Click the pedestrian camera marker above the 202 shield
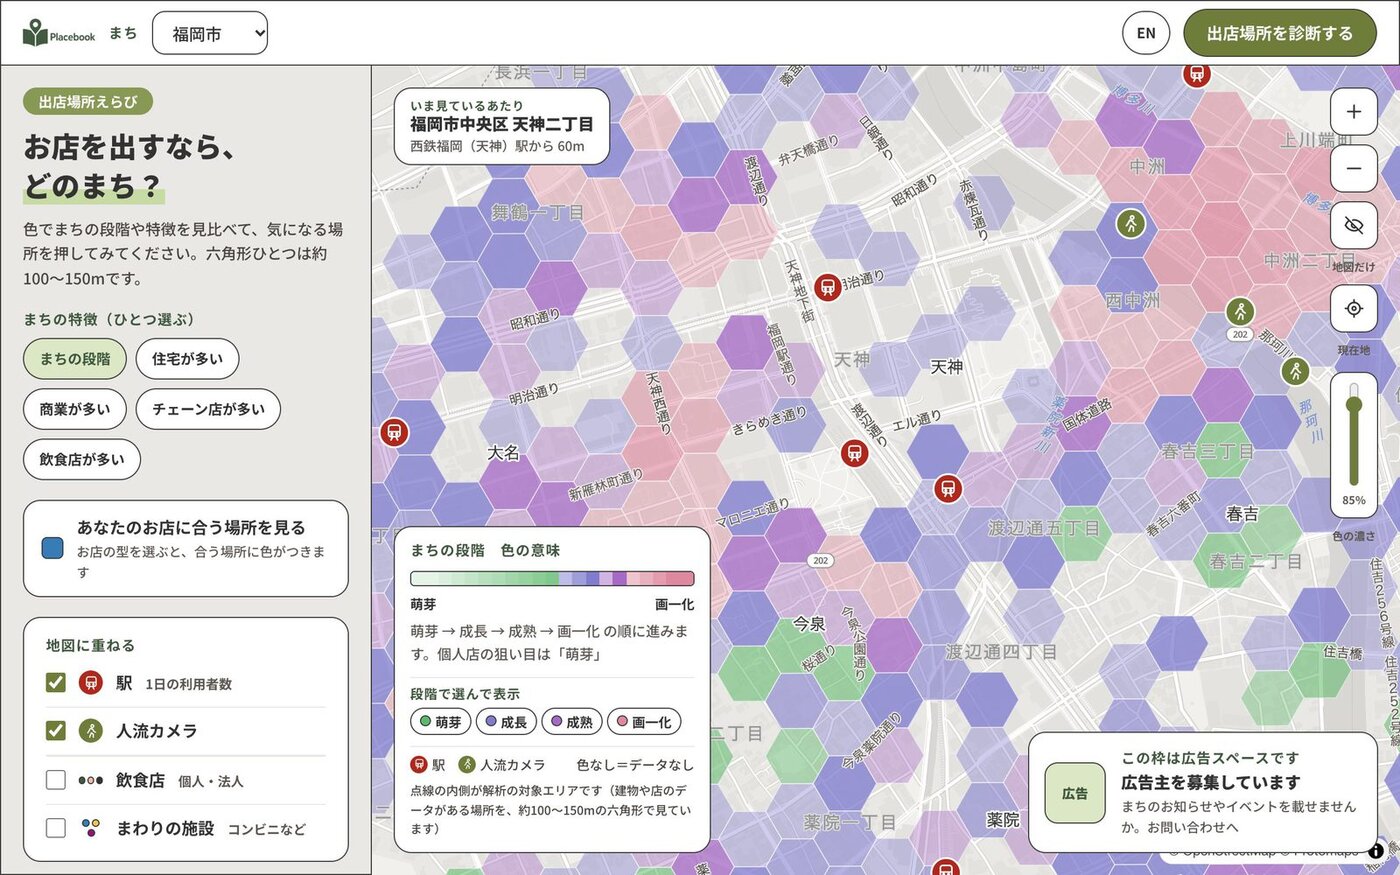Viewport: 1400px width, 875px height. point(1240,311)
